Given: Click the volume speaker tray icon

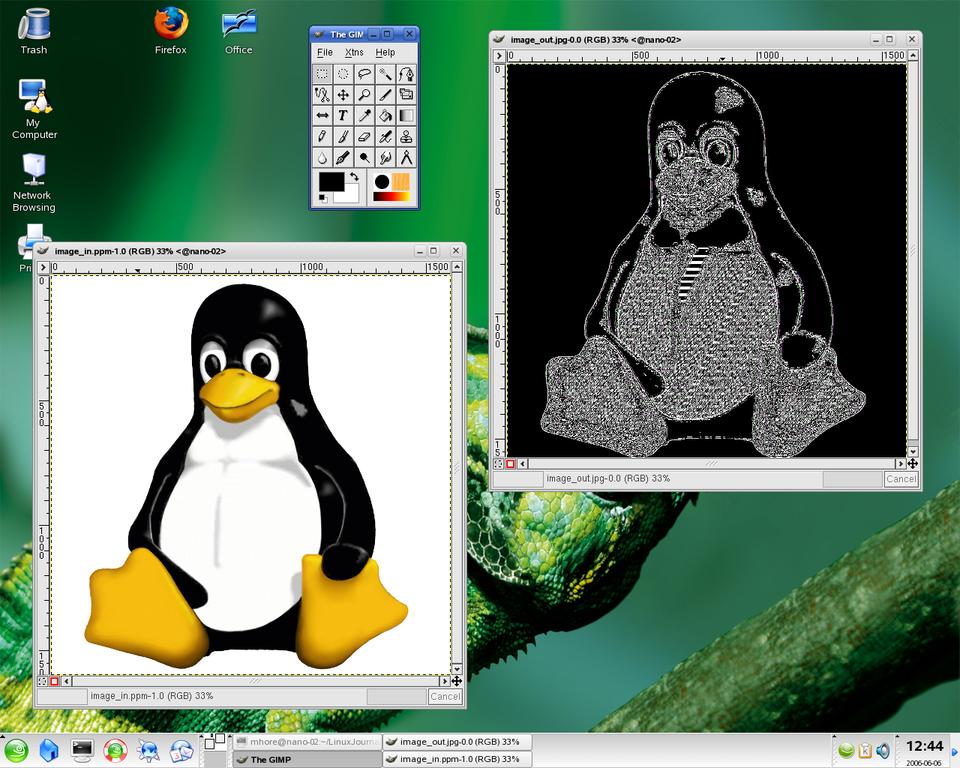Looking at the screenshot, I should 883,750.
